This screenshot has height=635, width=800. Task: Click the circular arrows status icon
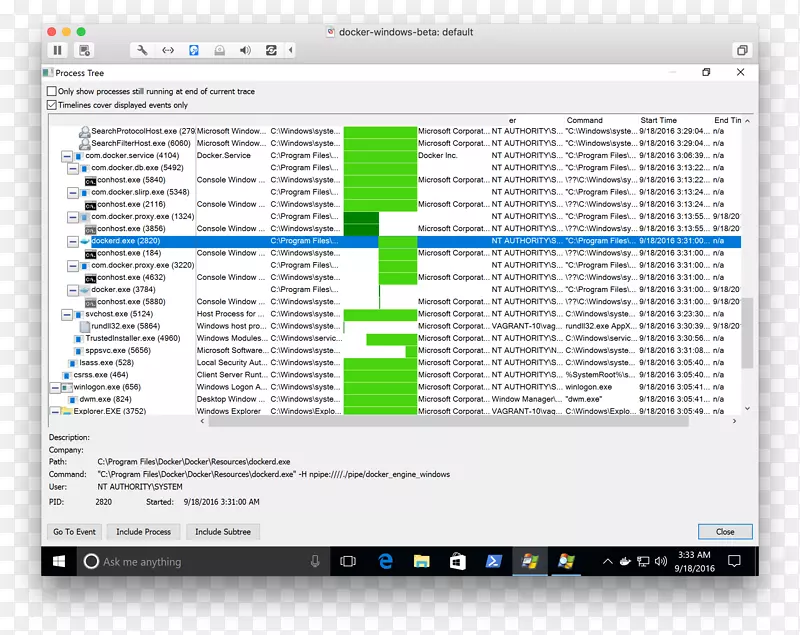271,50
